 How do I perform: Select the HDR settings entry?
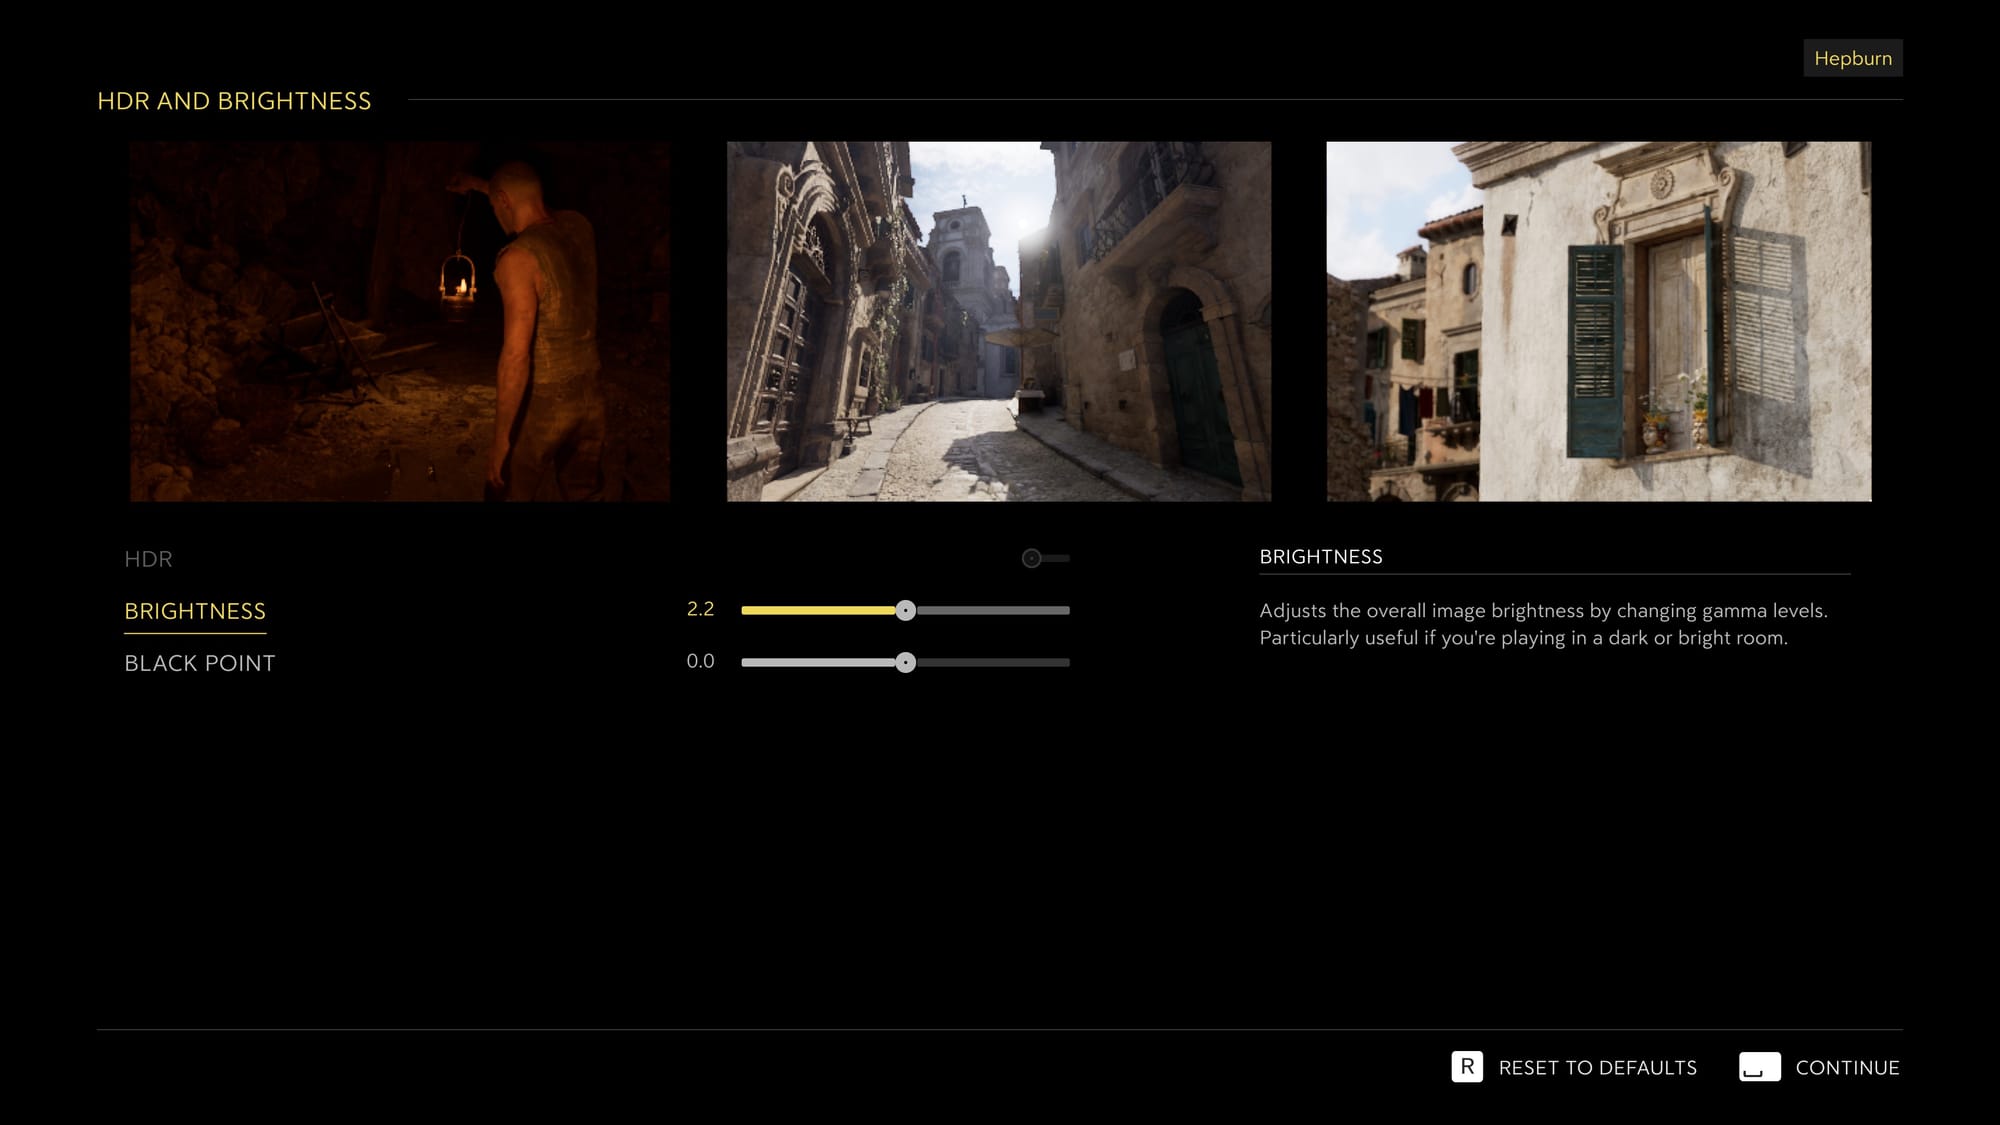click(x=148, y=559)
